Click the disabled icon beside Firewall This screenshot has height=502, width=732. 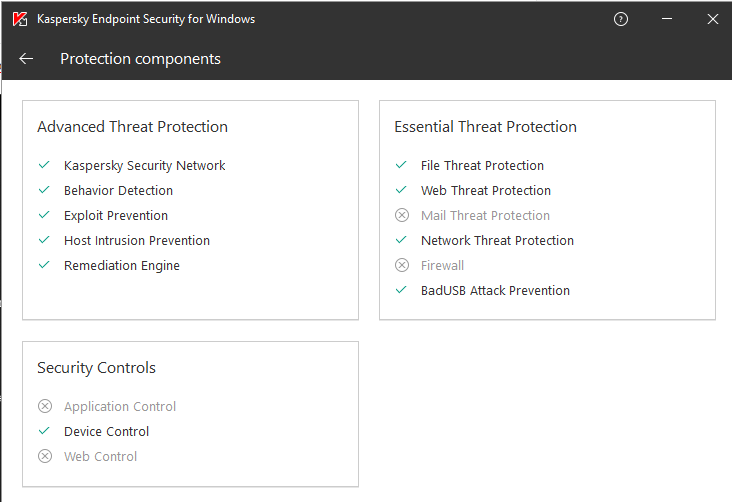coord(402,266)
